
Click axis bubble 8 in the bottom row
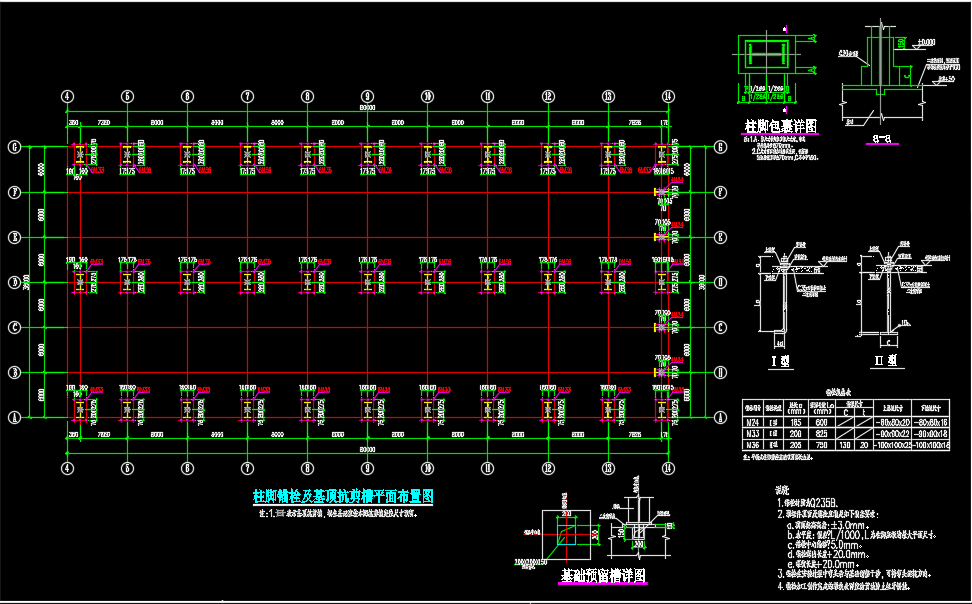point(307,468)
